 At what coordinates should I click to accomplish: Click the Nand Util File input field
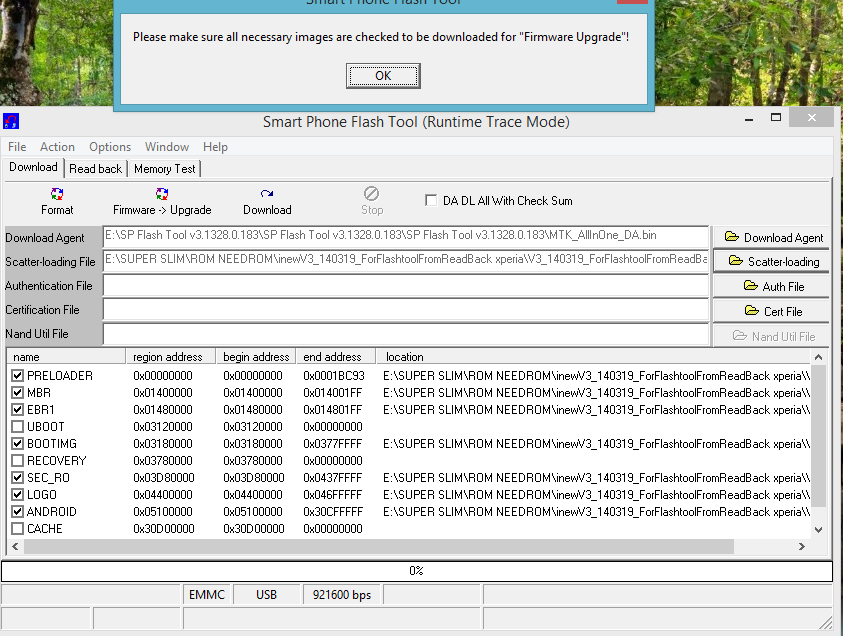tap(406, 334)
